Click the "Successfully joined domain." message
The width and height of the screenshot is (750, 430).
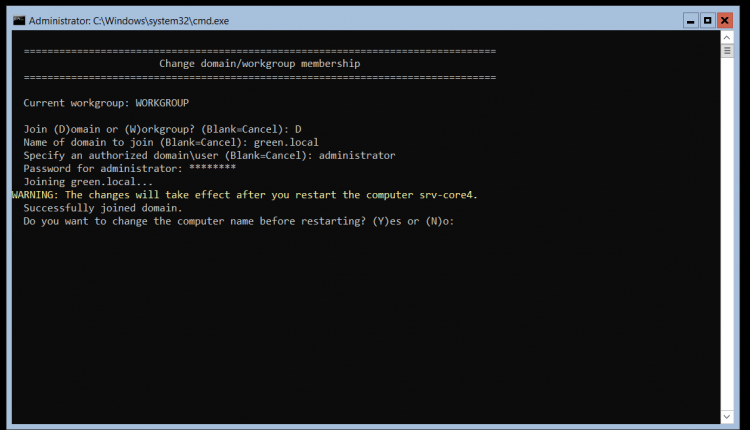click(x=102, y=208)
